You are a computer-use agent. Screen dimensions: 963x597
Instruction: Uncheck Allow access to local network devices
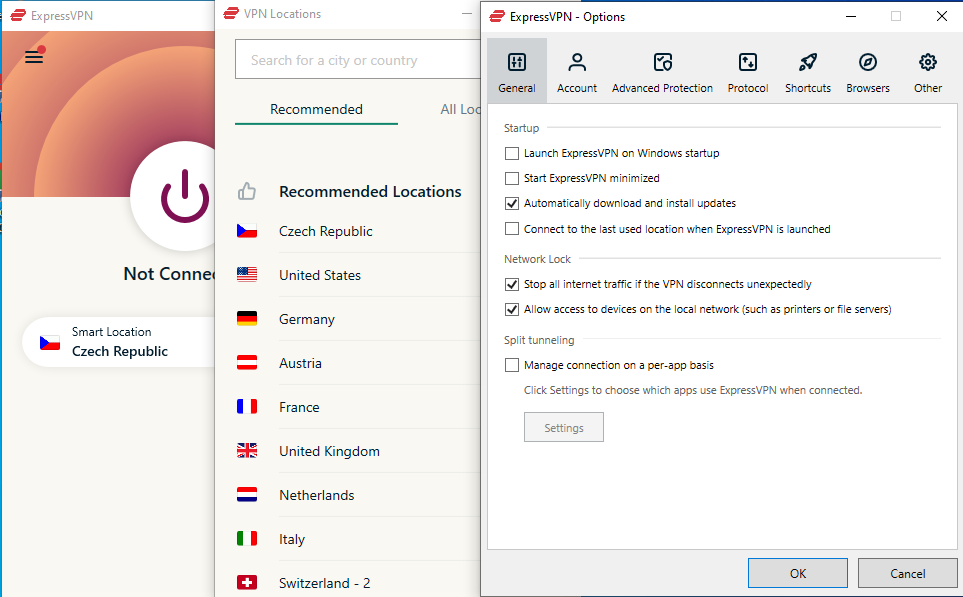pyautogui.click(x=511, y=308)
